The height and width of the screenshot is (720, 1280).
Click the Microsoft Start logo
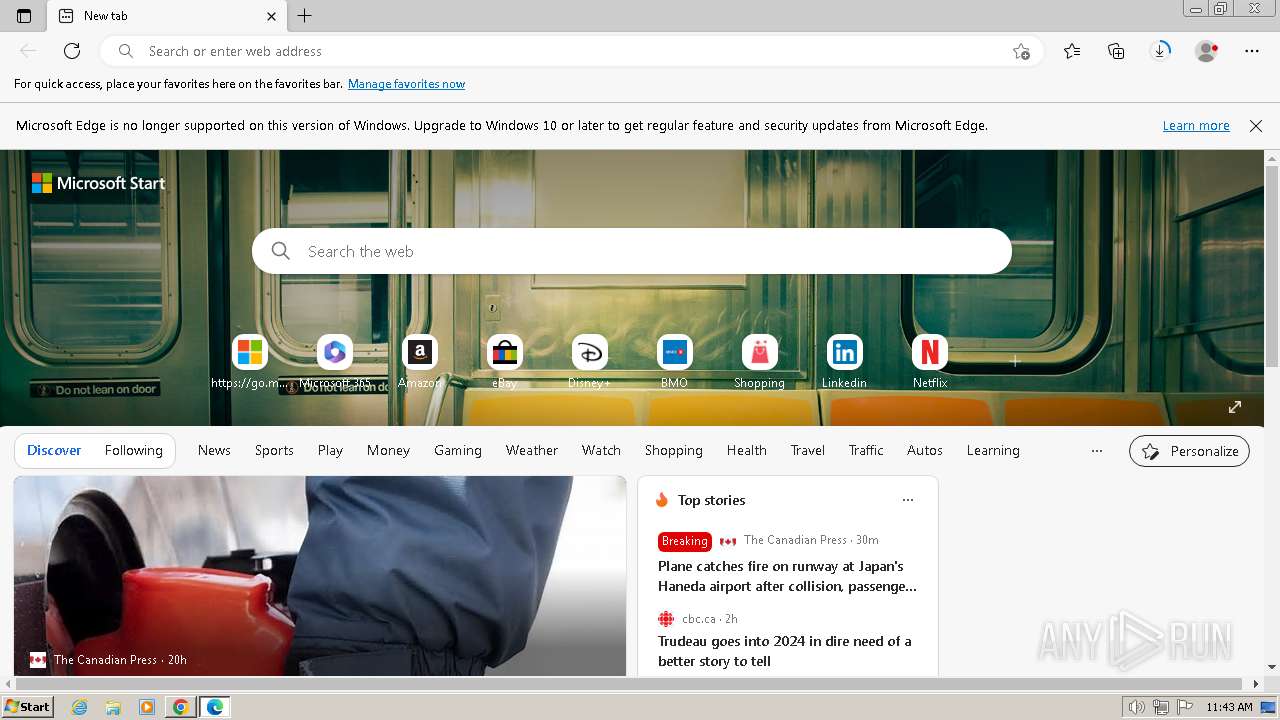point(98,183)
